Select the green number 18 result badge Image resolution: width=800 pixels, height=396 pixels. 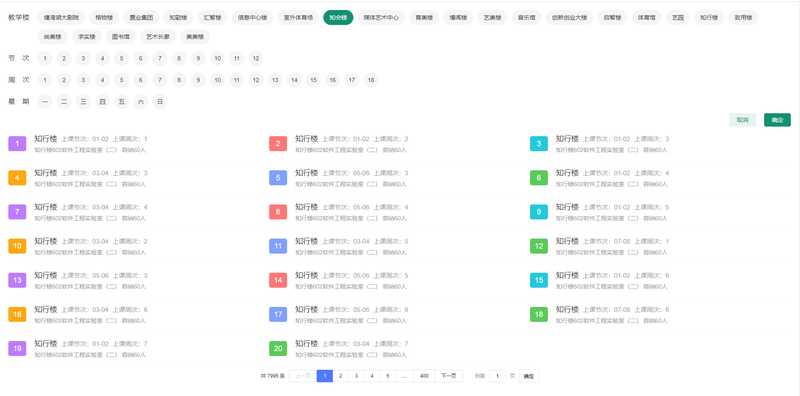539,315
